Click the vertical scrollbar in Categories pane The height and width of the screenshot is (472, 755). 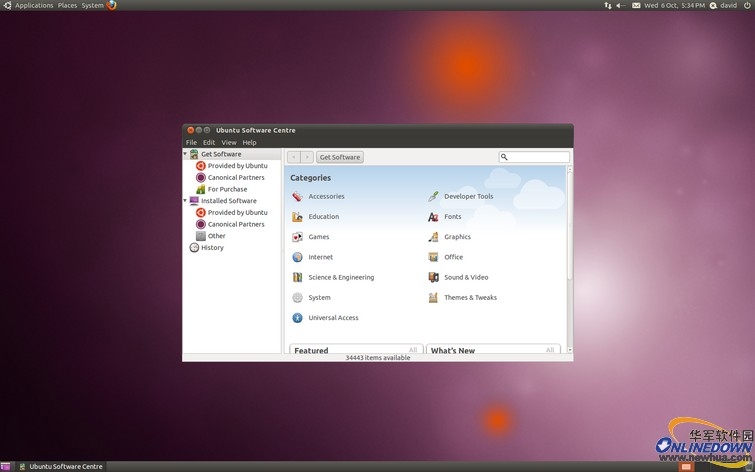tap(570, 225)
